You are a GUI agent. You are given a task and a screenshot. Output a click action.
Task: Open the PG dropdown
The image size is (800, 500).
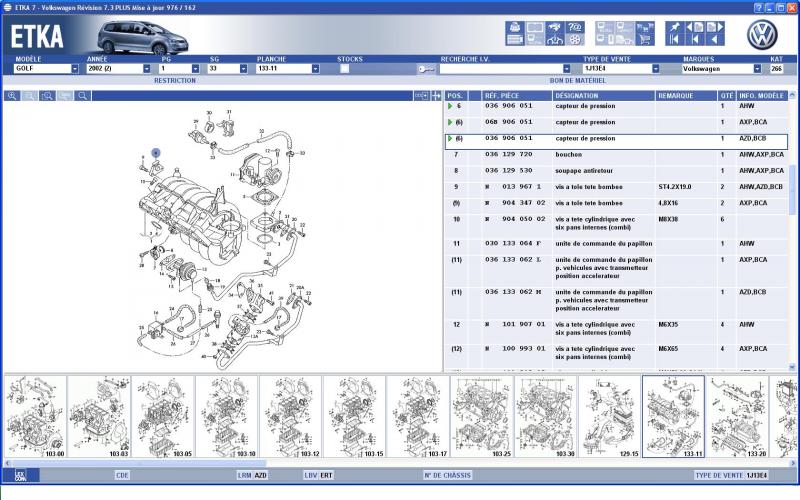pos(195,69)
